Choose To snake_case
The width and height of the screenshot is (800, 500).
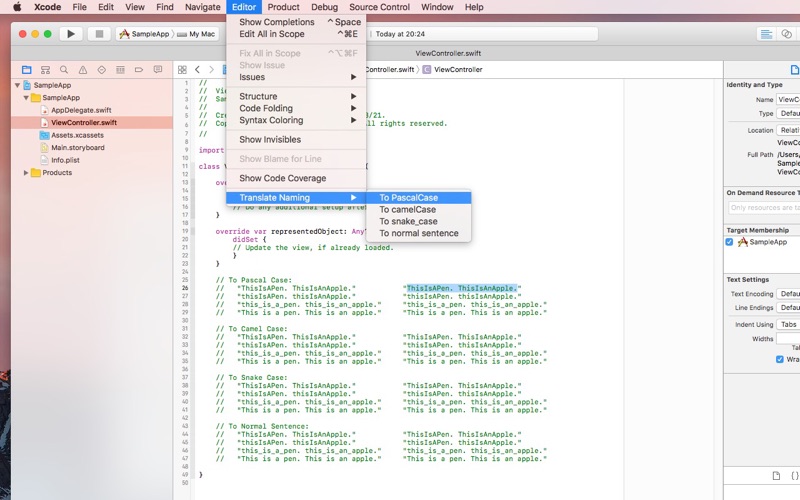pos(418,221)
